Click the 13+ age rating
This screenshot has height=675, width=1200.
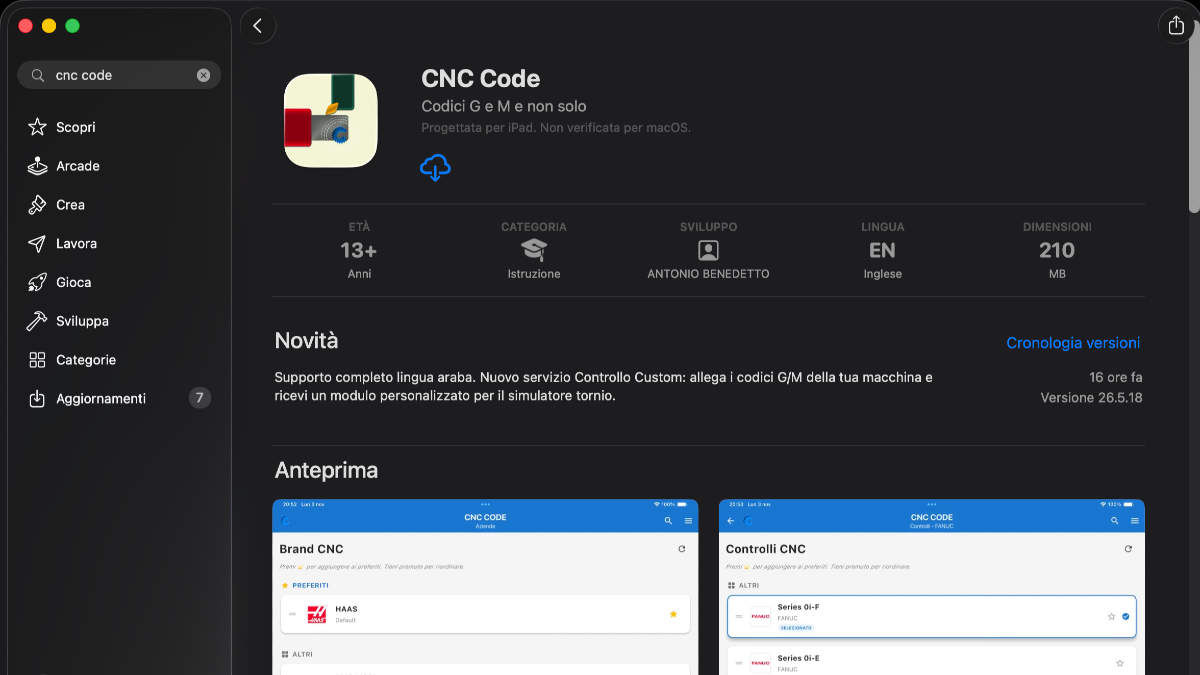pos(359,250)
